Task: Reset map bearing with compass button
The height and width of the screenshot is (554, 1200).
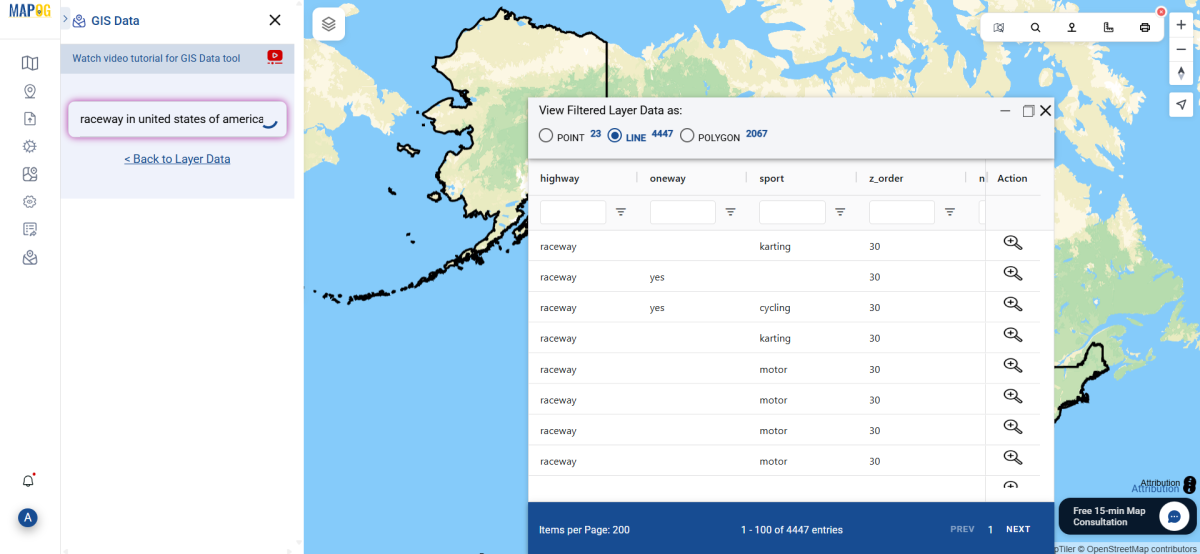Action: coord(1181,73)
